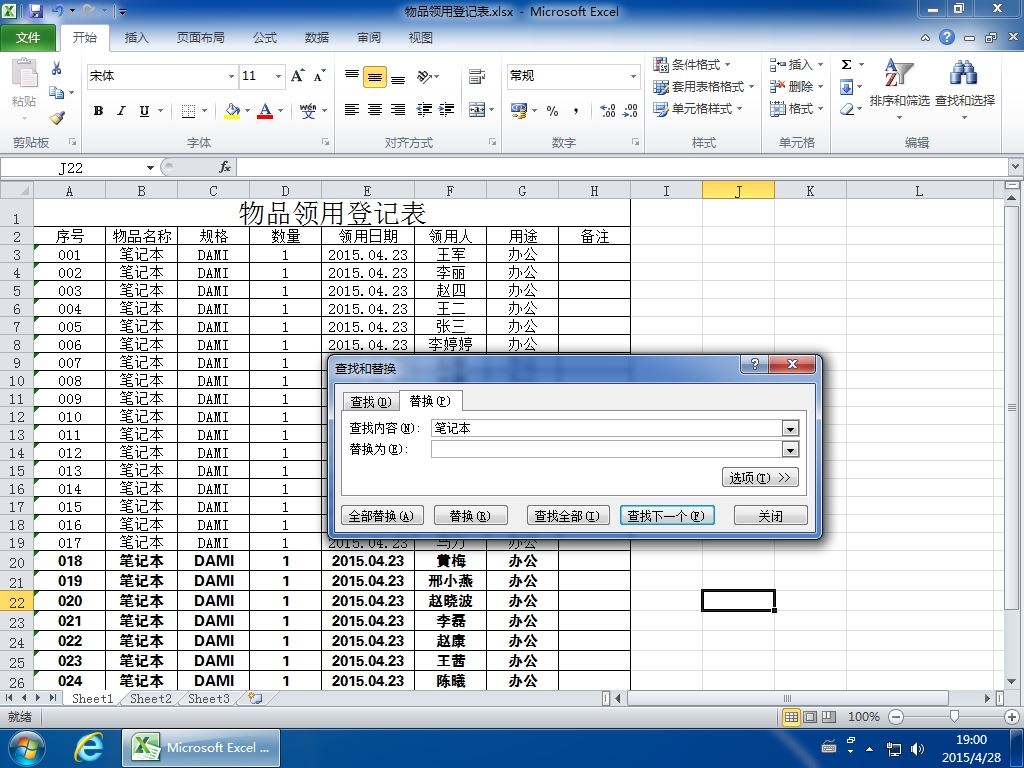The image size is (1024, 768).
Task: Open the font name 宋体 dropdown
Action: pos(231,76)
